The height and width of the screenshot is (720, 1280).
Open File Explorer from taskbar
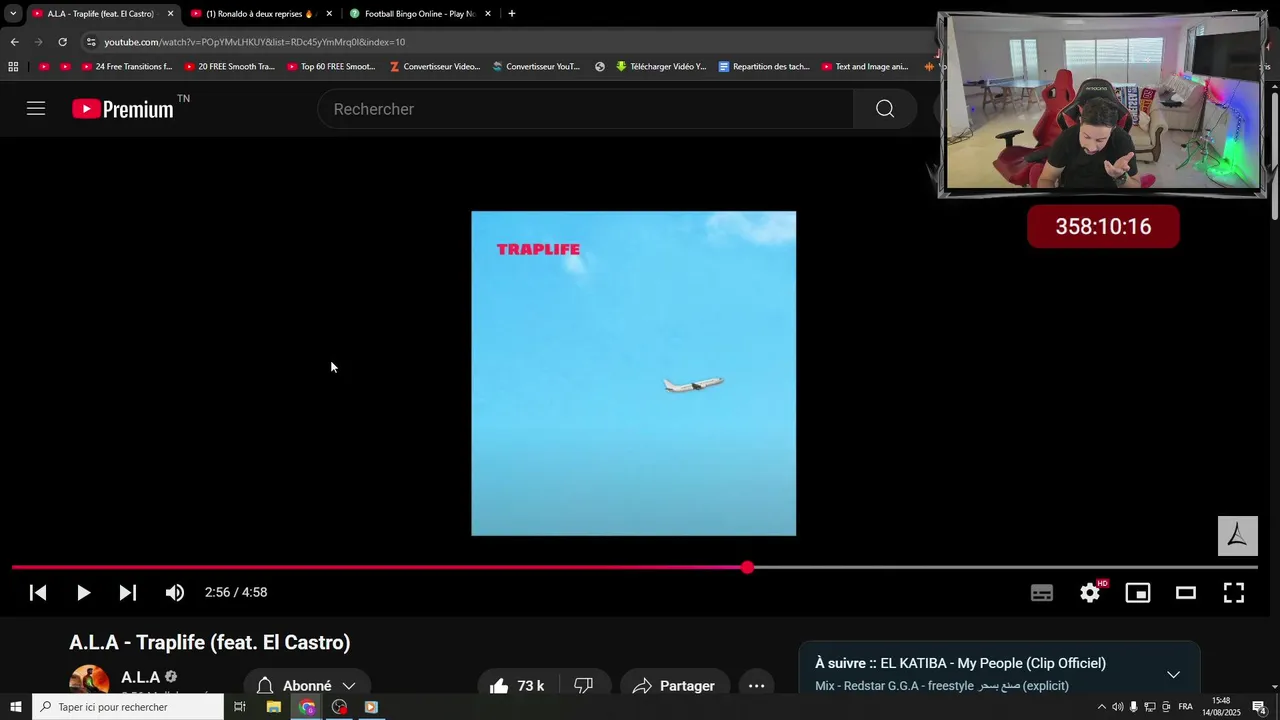pos(273,707)
